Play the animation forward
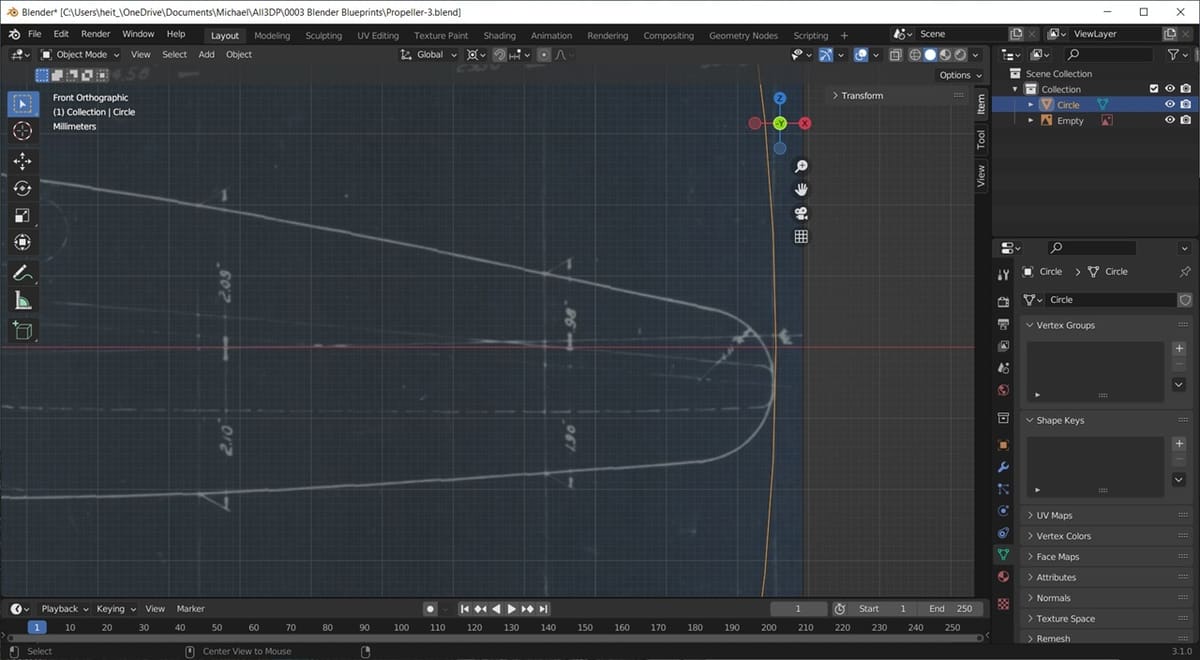Screen dimensions: 1200x660 pos(512,609)
